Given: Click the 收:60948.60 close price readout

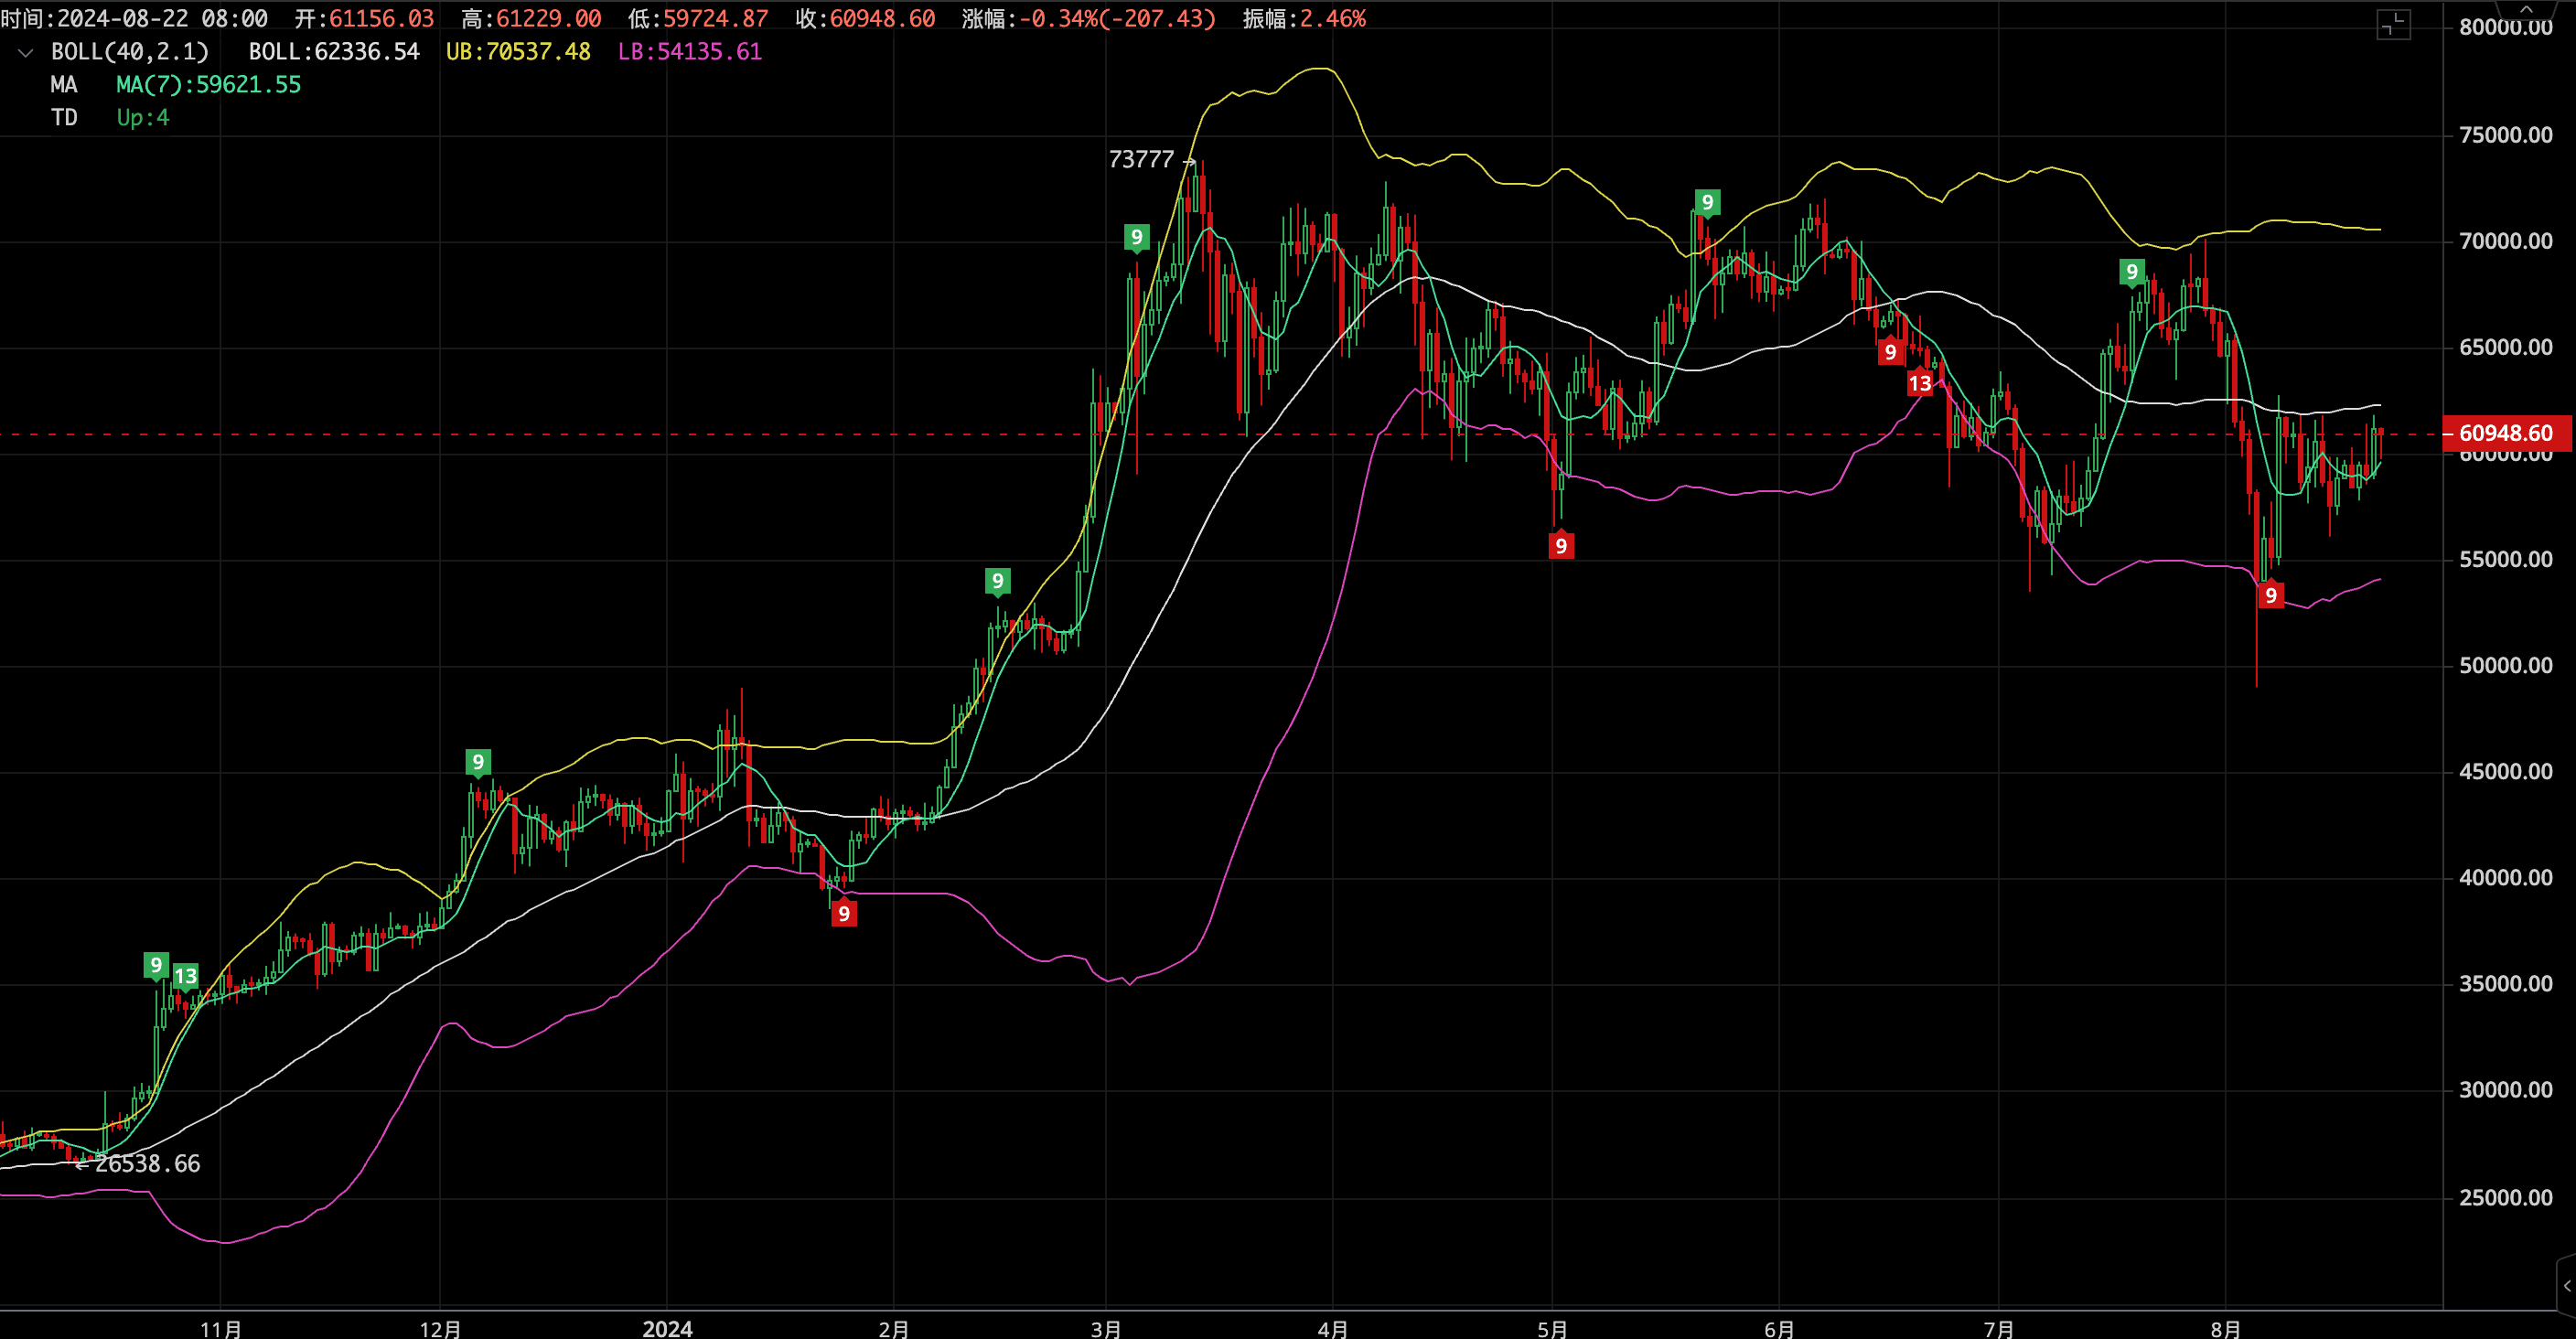Looking at the screenshot, I should tap(865, 19).
